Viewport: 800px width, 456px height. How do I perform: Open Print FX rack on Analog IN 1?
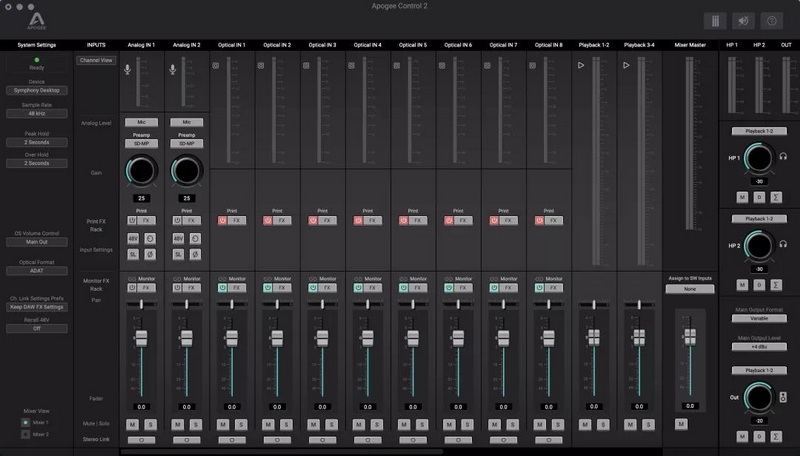[x=146, y=220]
